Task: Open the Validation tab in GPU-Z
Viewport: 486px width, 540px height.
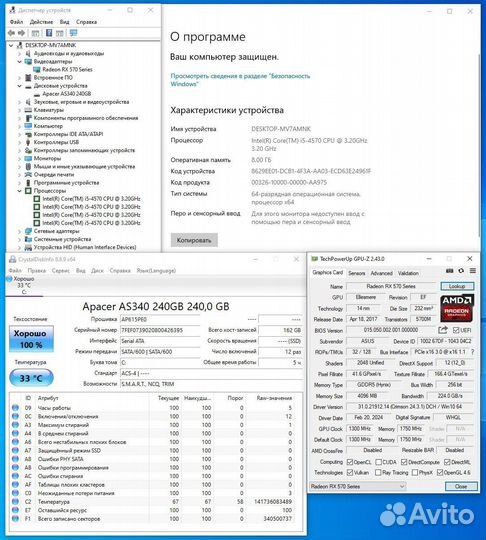Action: coord(408,273)
